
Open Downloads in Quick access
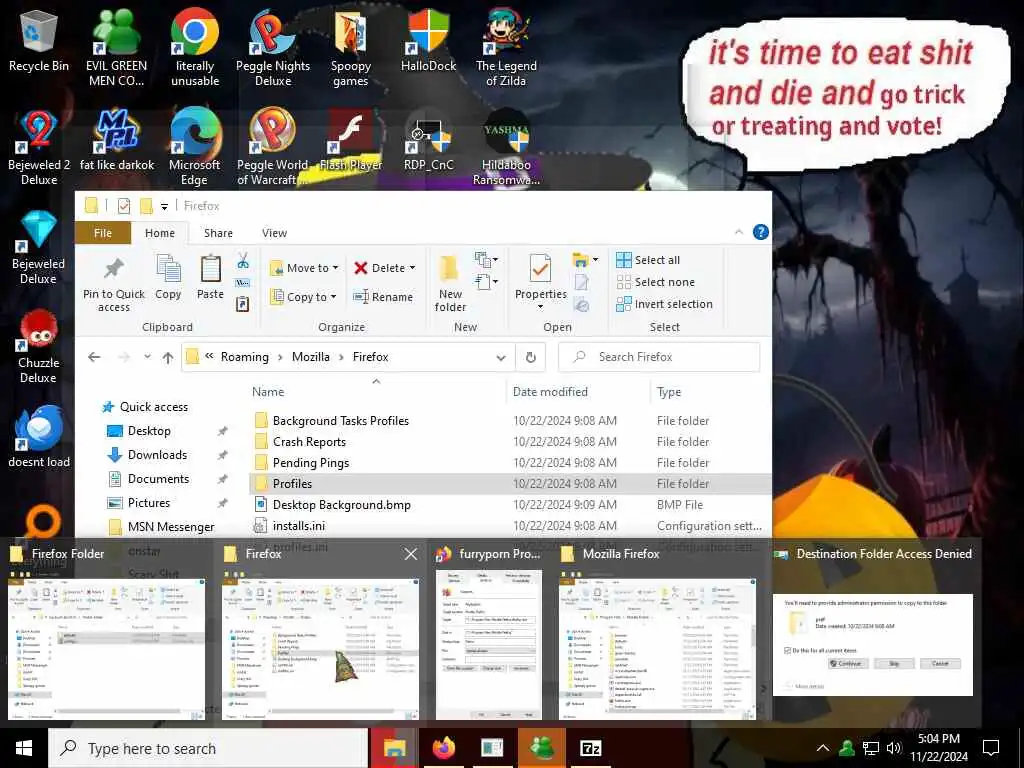(x=157, y=455)
